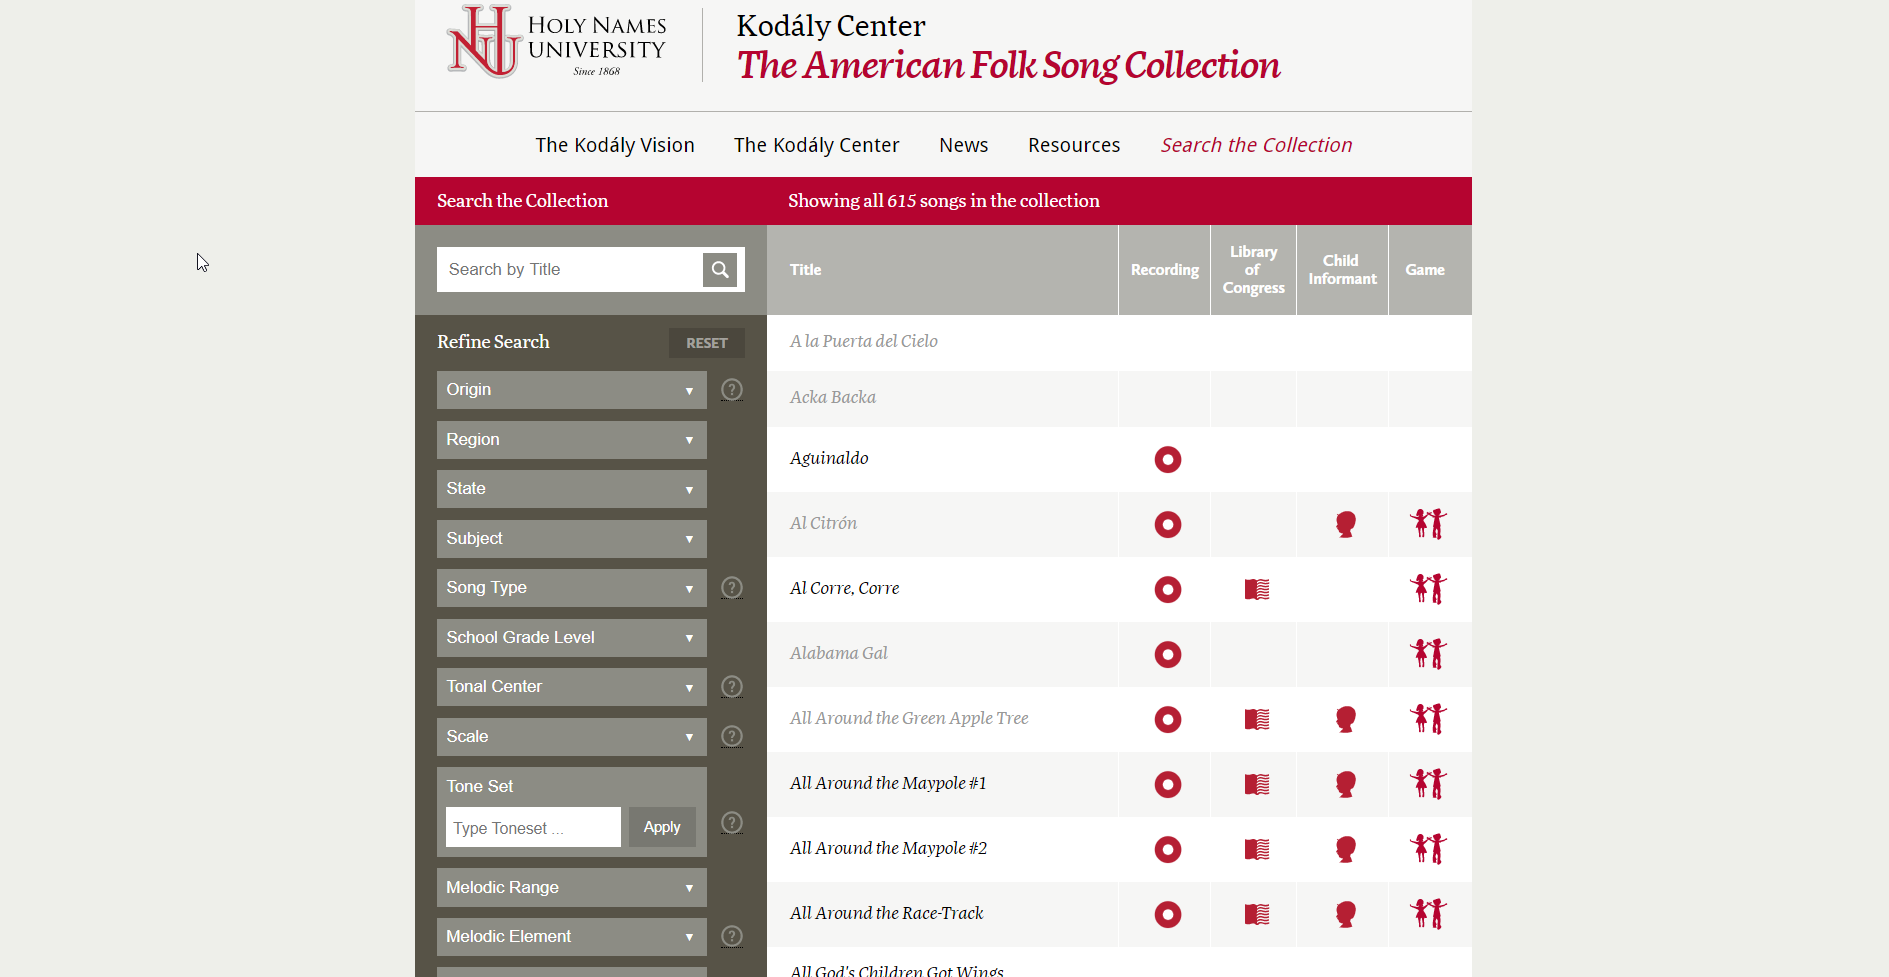Open help icon beside Origin filter
This screenshot has height=977, width=1889.
coord(732,389)
